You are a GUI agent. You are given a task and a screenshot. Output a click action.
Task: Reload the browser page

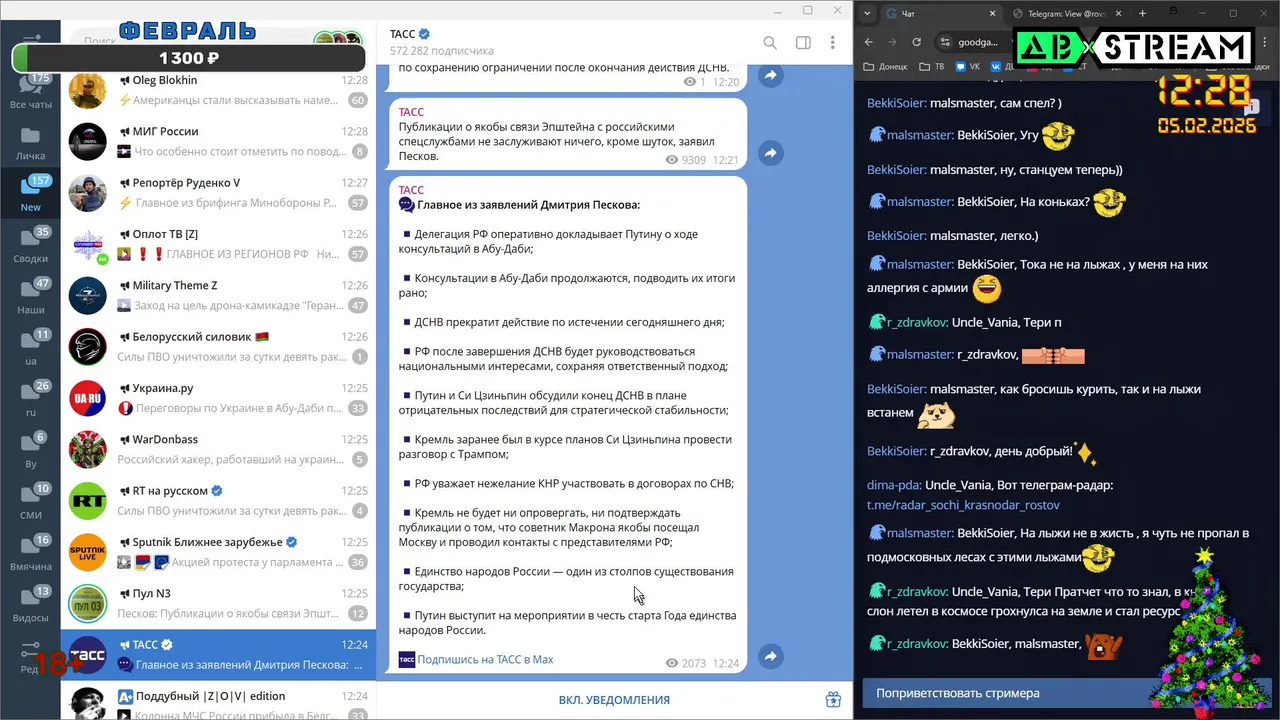click(916, 42)
